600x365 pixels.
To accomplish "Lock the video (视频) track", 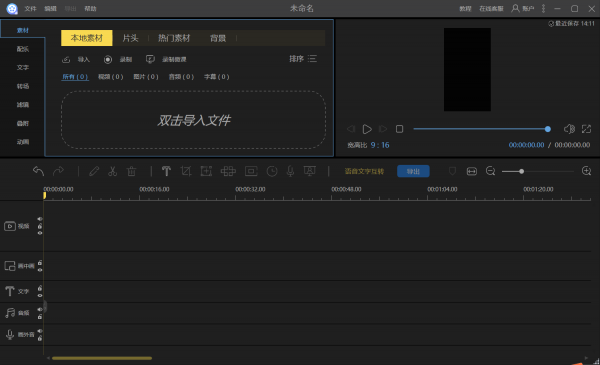I will click(40, 226).
